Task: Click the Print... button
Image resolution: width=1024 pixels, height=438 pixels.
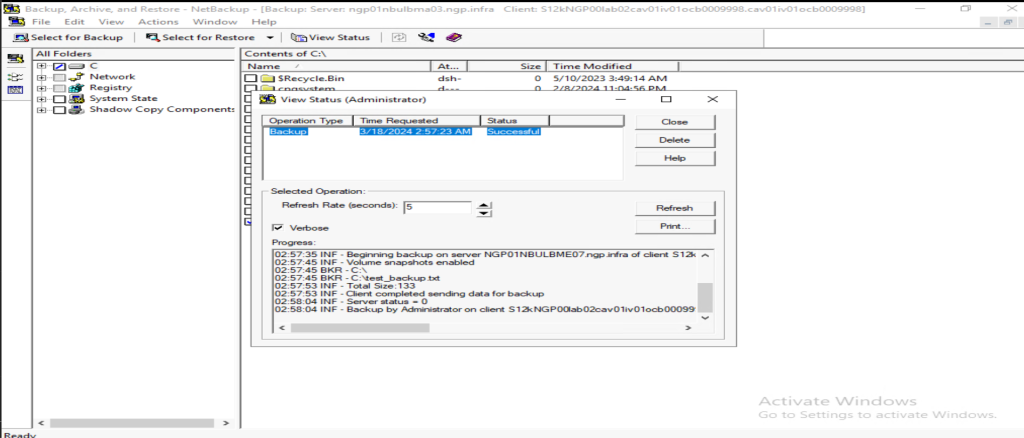Action: point(675,226)
